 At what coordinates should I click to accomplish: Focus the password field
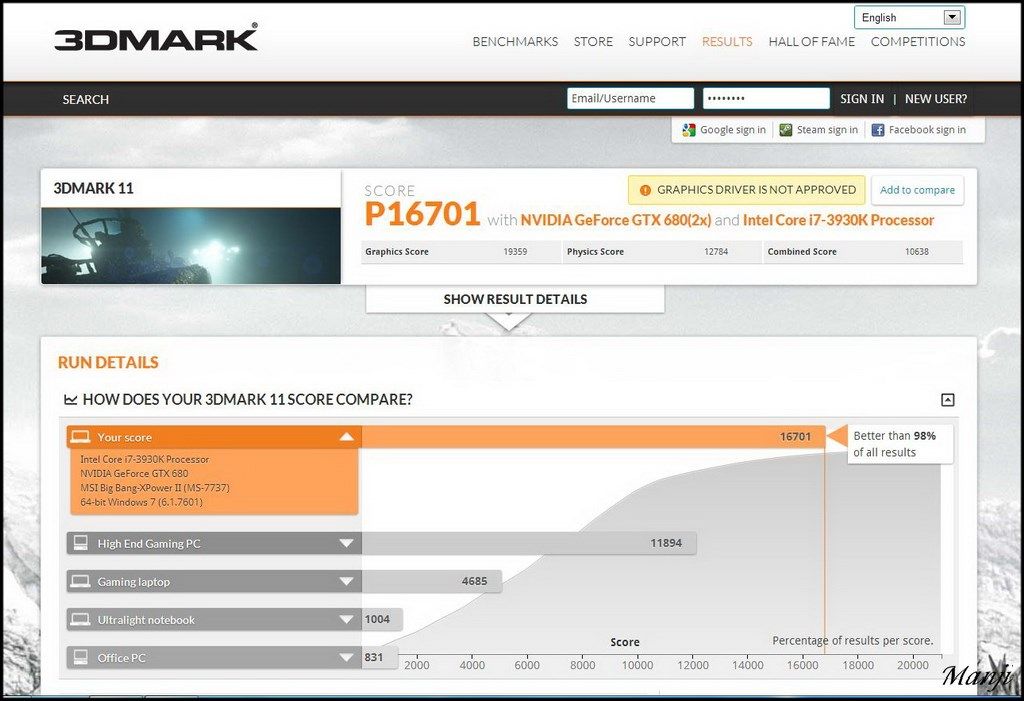click(766, 99)
